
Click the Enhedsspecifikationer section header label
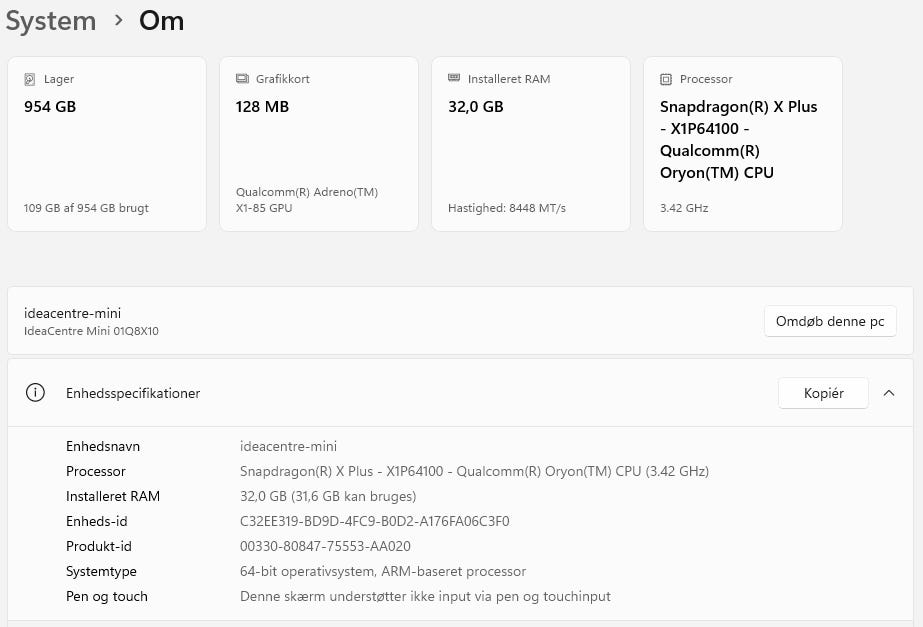133,393
